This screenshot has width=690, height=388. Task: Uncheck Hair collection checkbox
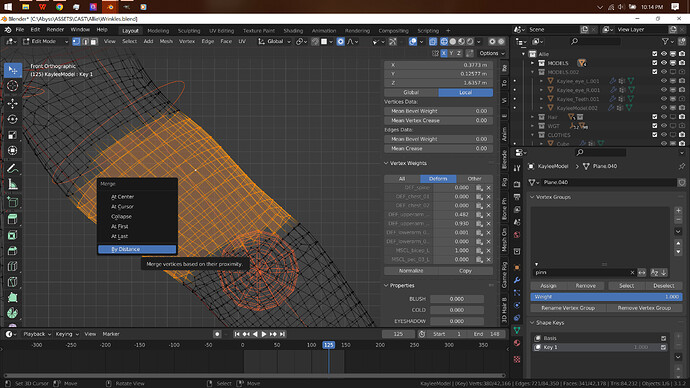654,117
